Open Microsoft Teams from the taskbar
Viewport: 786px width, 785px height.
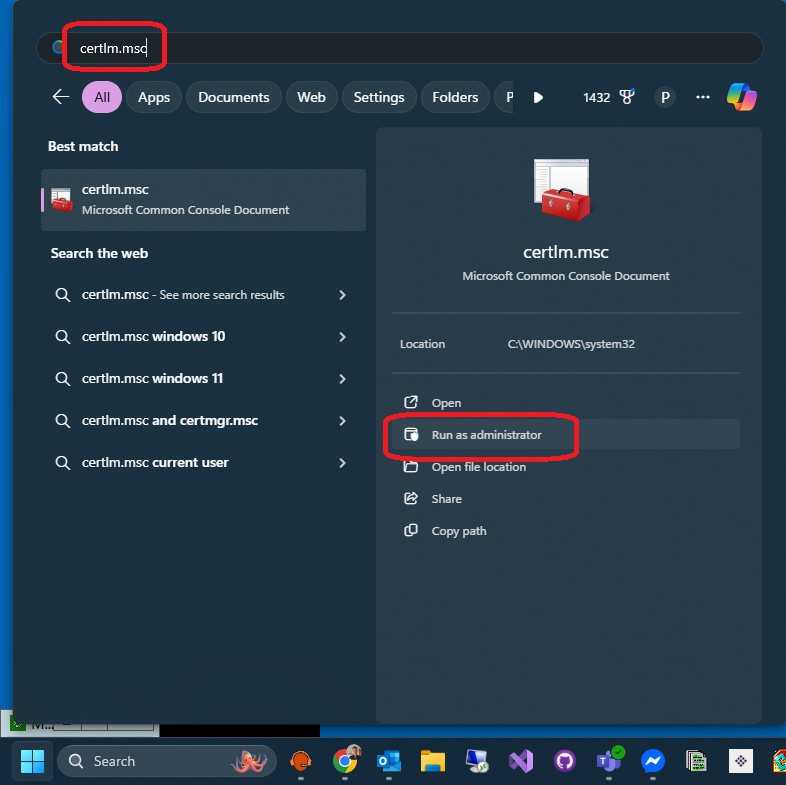[x=609, y=760]
